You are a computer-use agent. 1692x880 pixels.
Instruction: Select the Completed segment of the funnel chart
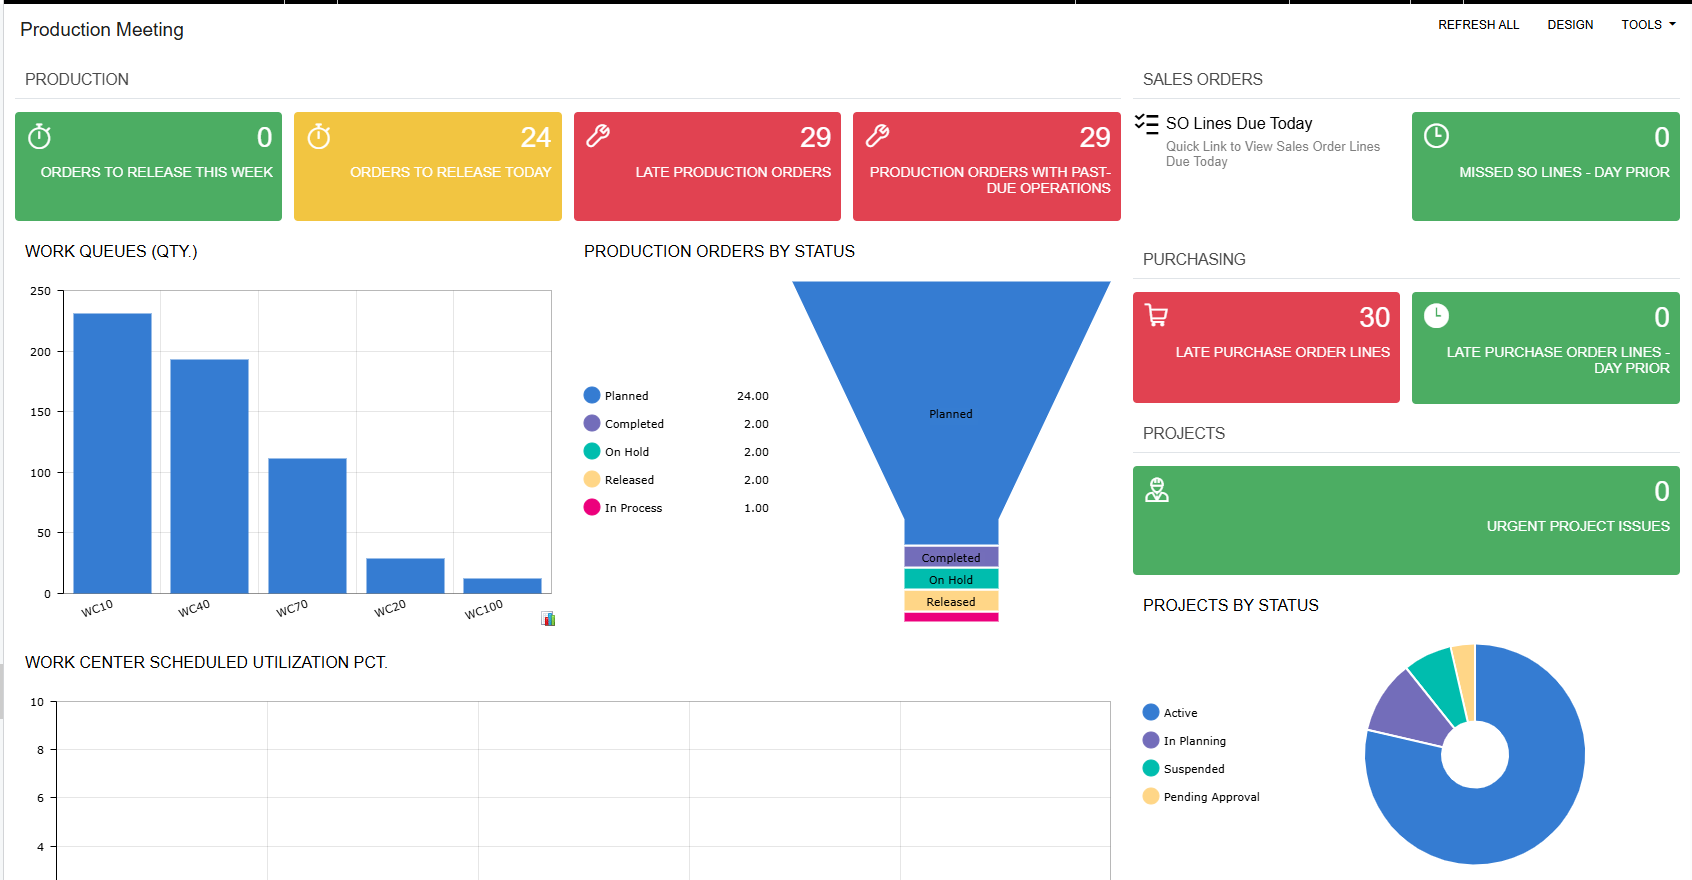[x=951, y=557]
